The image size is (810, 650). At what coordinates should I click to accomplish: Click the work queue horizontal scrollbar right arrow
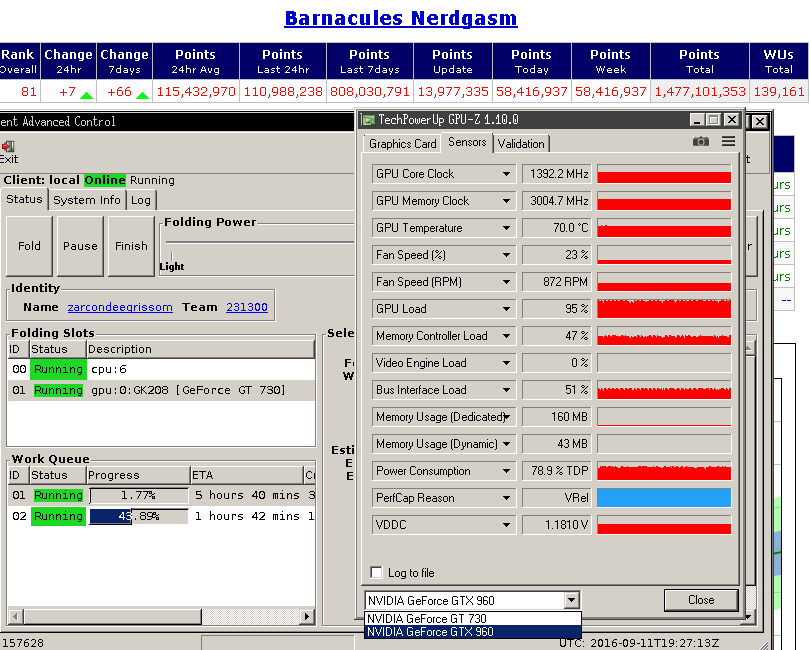click(x=308, y=616)
